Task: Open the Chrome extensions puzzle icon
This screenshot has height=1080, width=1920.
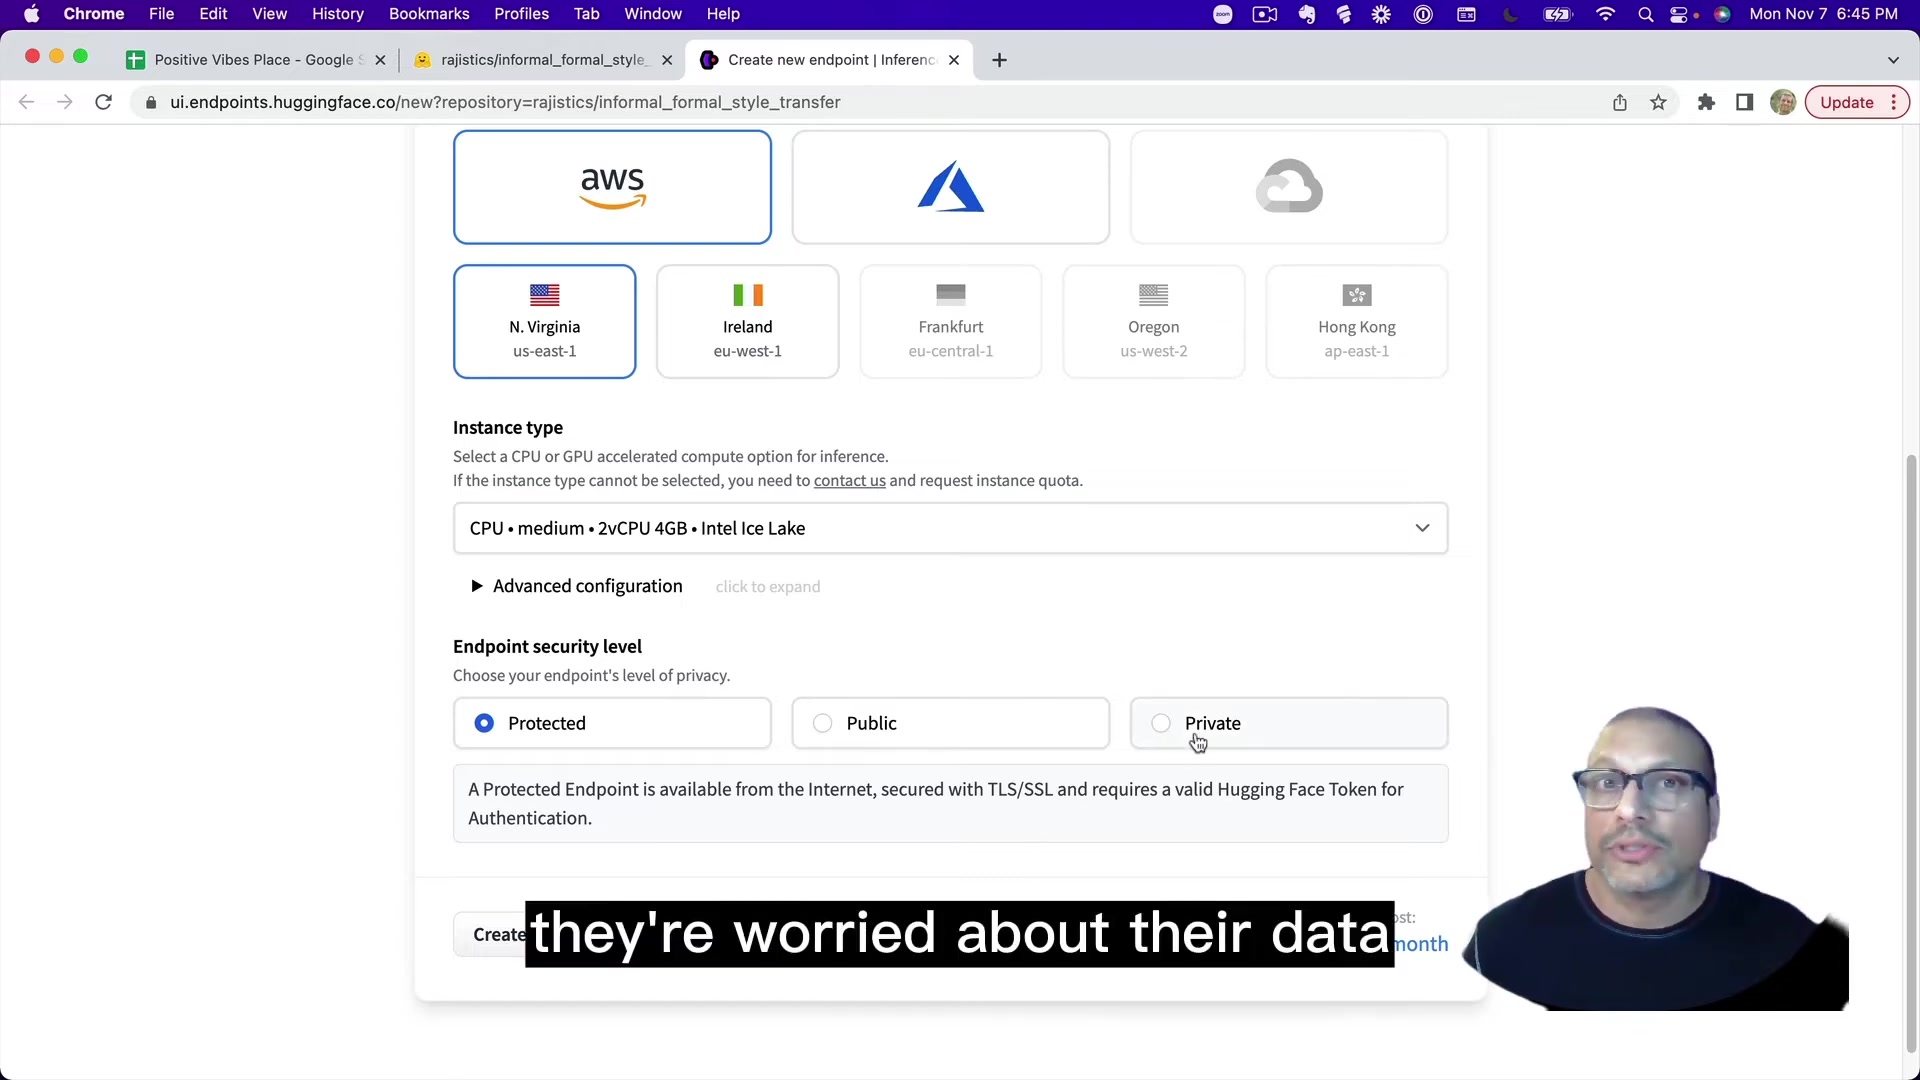Action: click(1706, 102)
